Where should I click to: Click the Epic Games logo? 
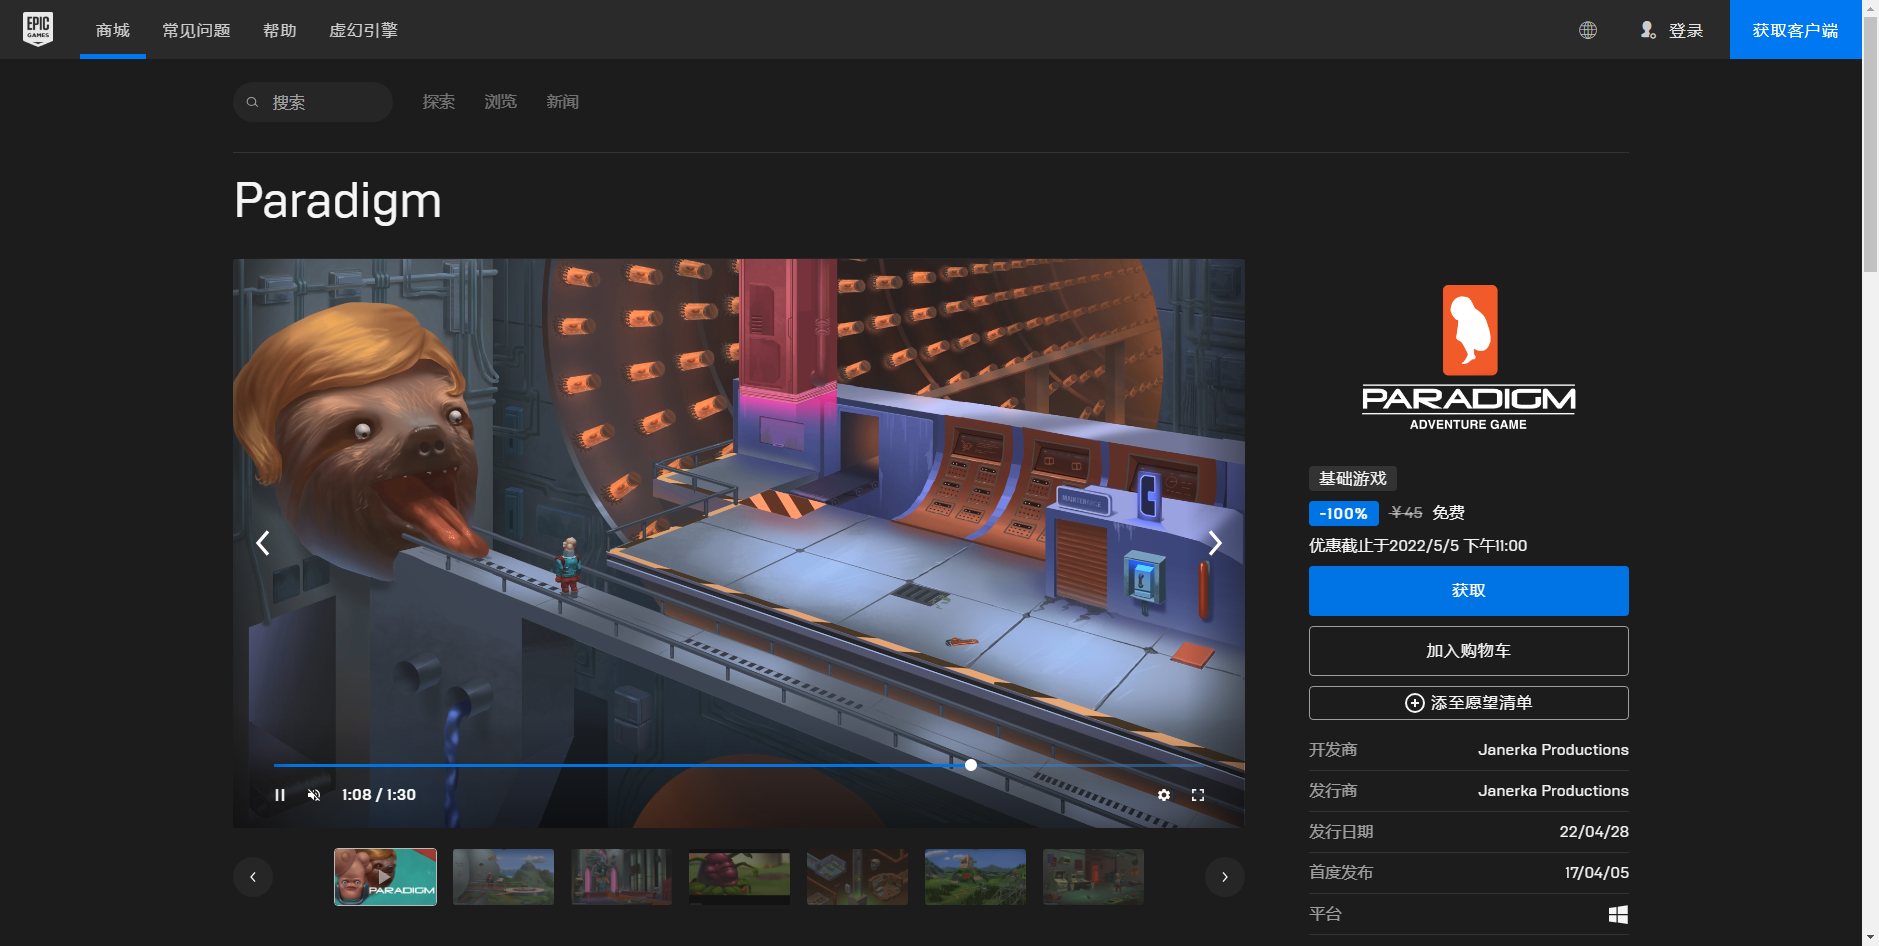[x=38, y=29]
